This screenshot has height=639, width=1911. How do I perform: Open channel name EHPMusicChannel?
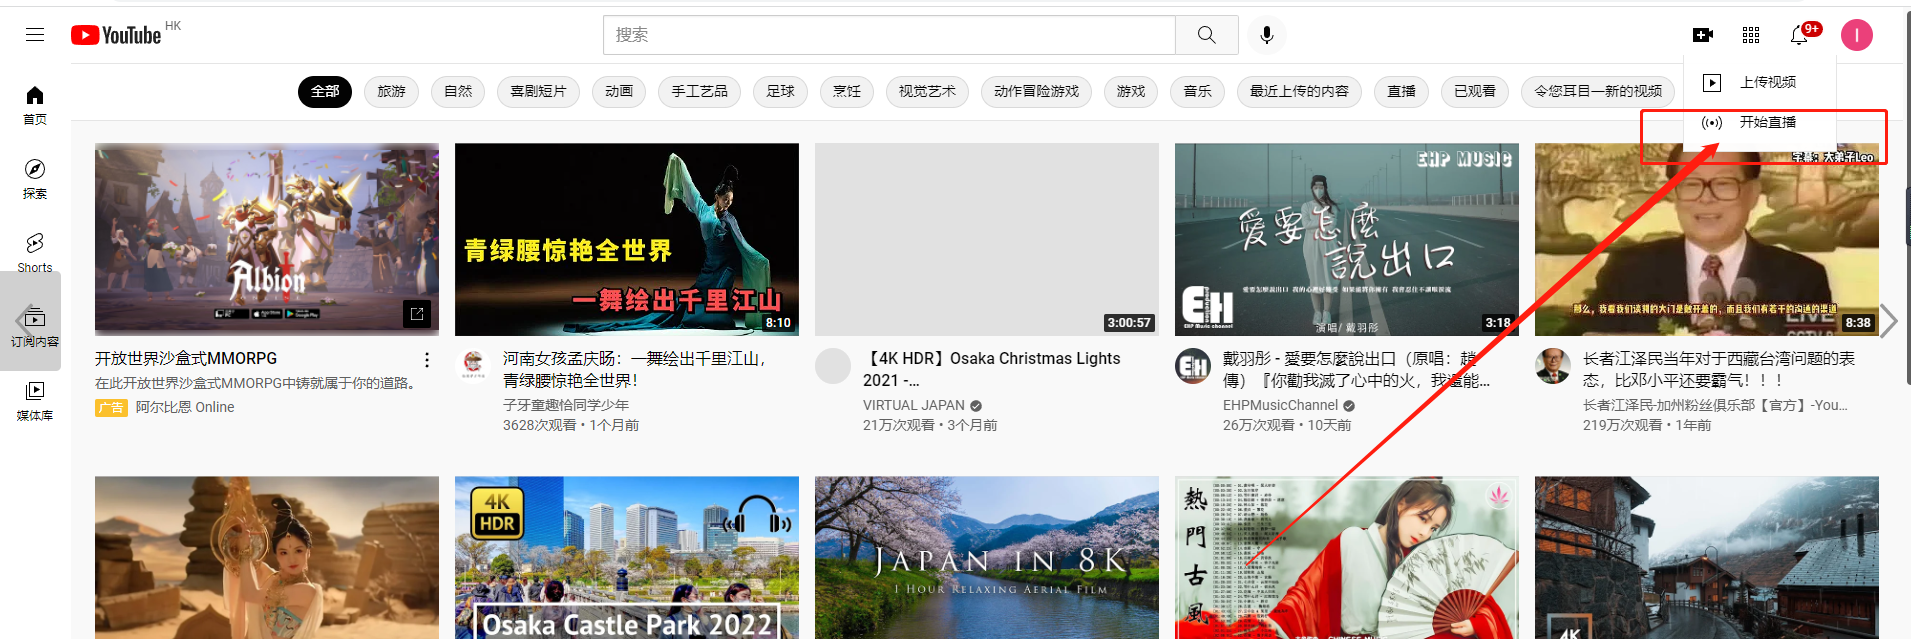click(x=1280, y=405)
